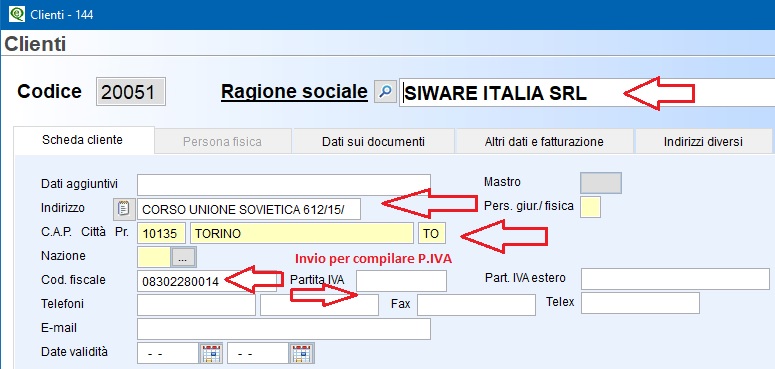Open the Nazione lookup ellipsis button
Image resolution: width=775 pixels, height=369 pixels.
click(x=183, y=257)
